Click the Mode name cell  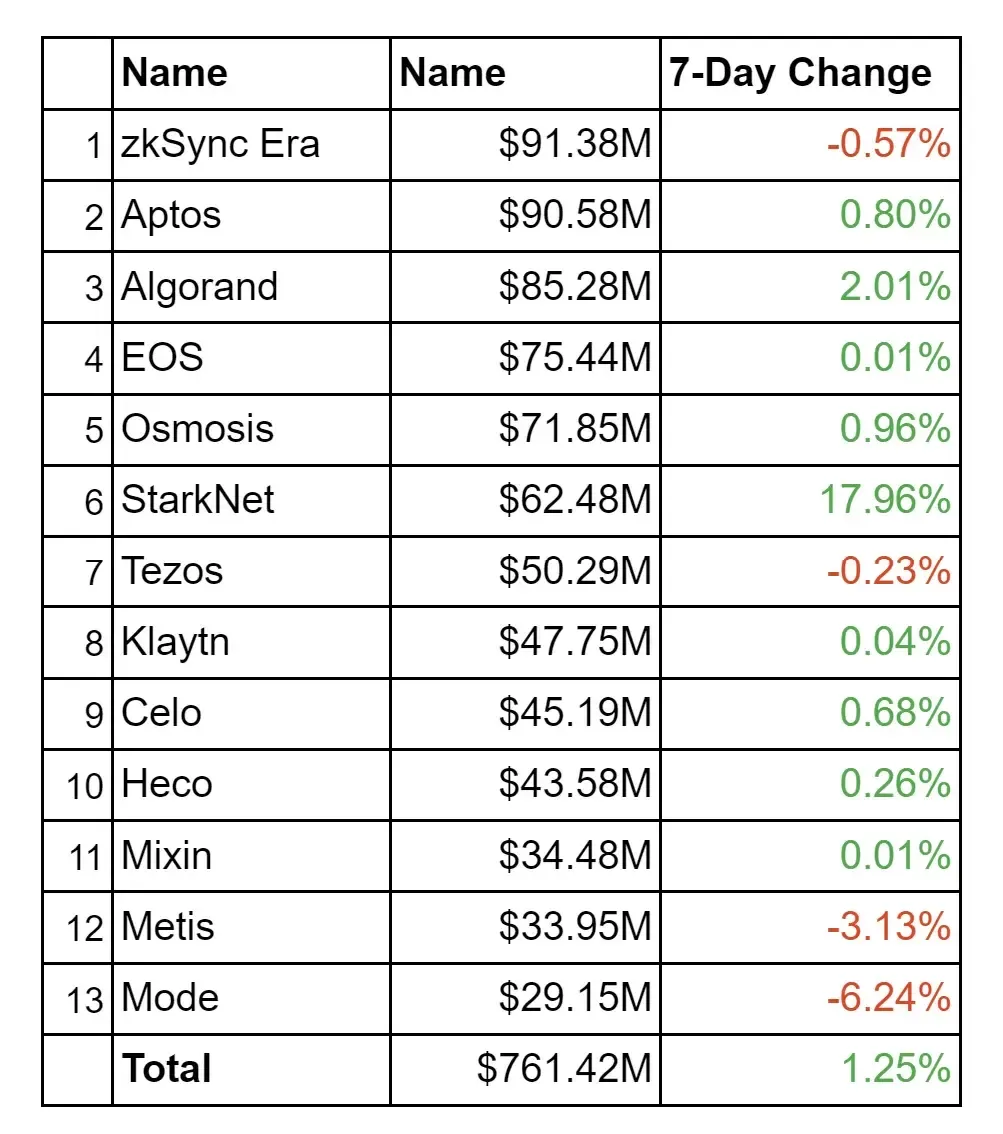pyautogui.click(x=170, y=998)
